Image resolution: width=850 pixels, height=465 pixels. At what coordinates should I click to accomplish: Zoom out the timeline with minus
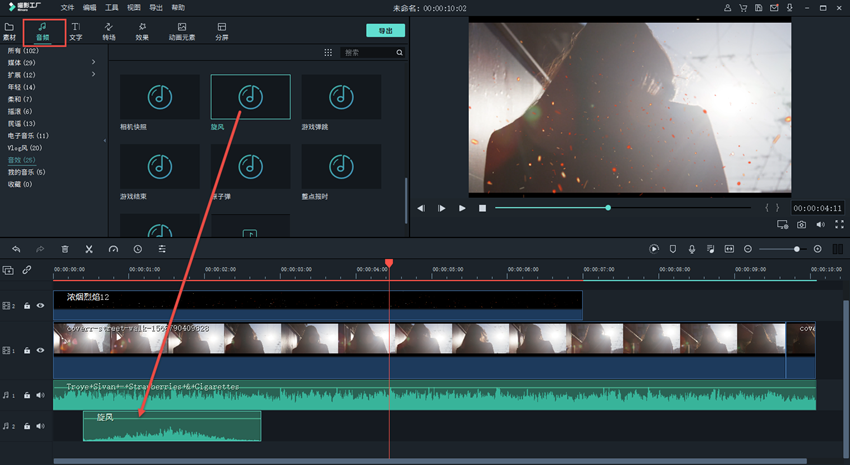click(748, 249)
